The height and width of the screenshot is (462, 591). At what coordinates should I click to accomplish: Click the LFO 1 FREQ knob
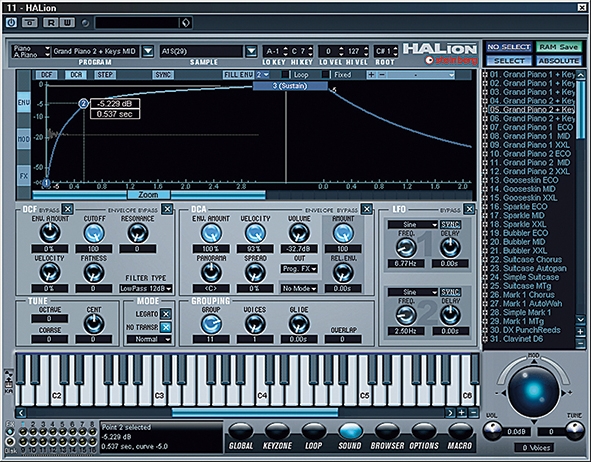[406, 248]
